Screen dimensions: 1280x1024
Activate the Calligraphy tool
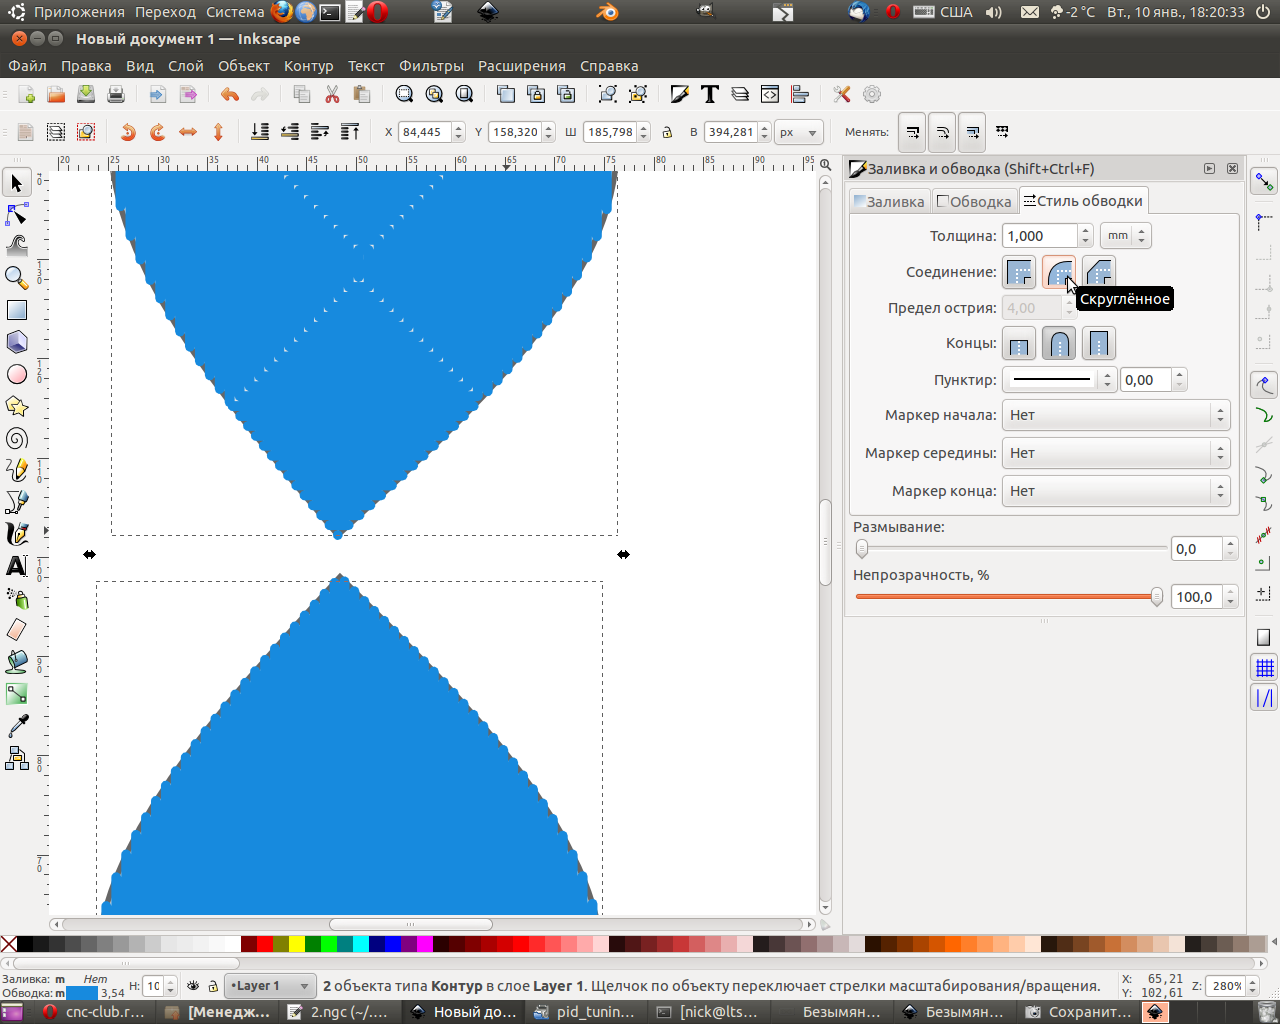click(17, 534)
